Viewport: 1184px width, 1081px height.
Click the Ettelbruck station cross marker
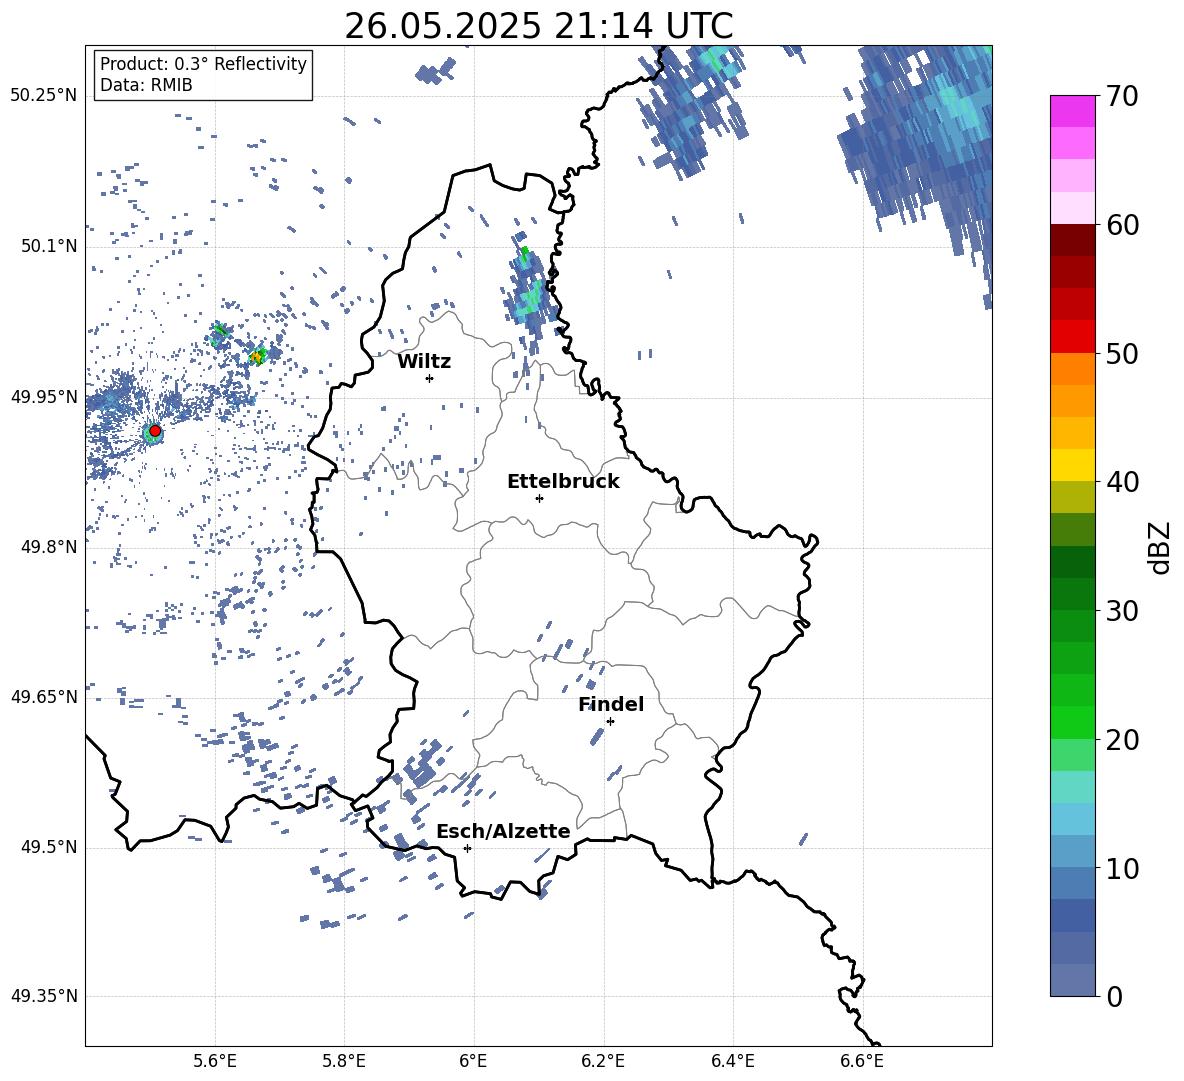pos(539,498)
